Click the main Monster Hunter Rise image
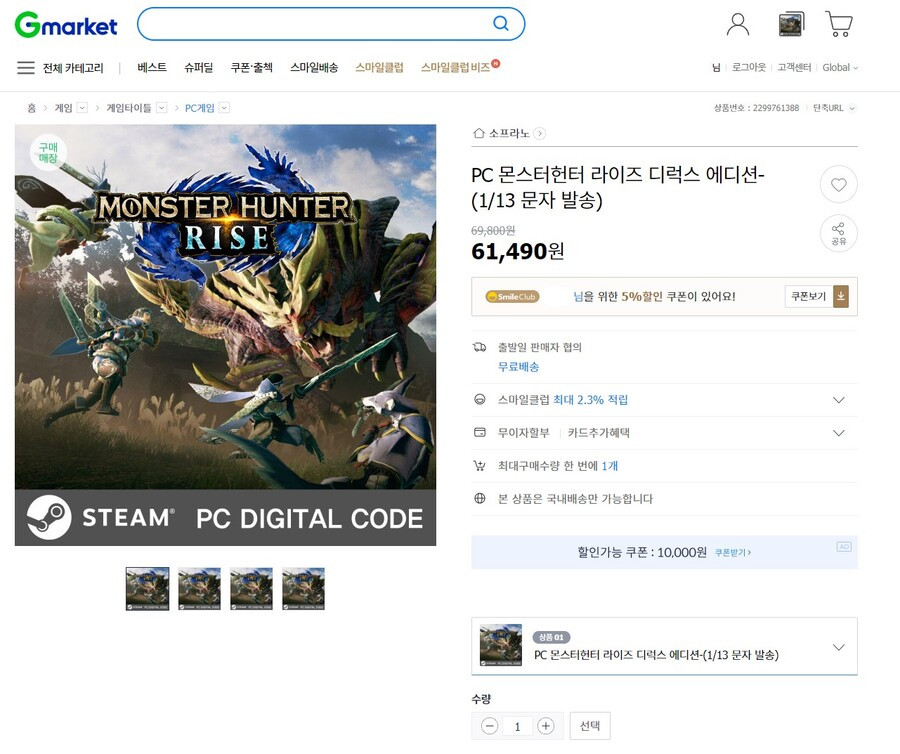Viewport: 900px width, 754px height. tap(226, 335)
